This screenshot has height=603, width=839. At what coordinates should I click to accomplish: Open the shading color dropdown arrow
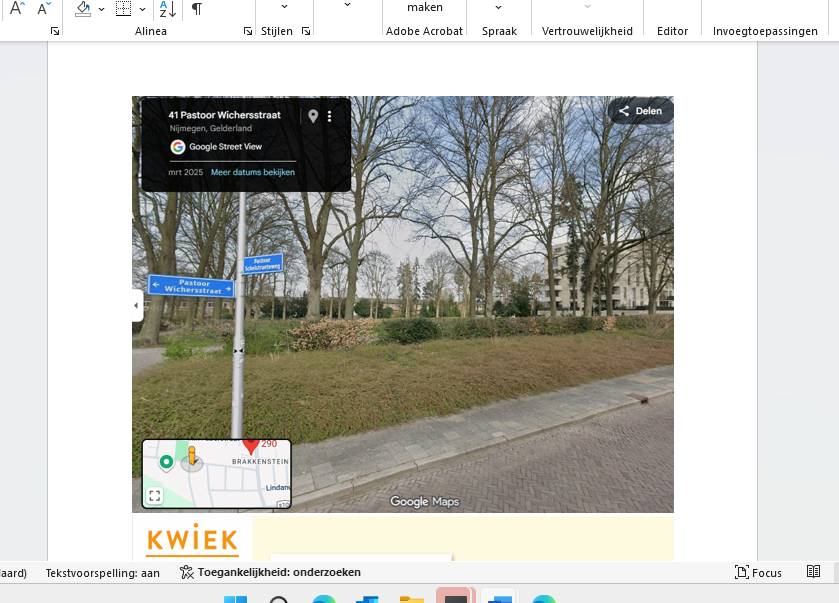101,10
